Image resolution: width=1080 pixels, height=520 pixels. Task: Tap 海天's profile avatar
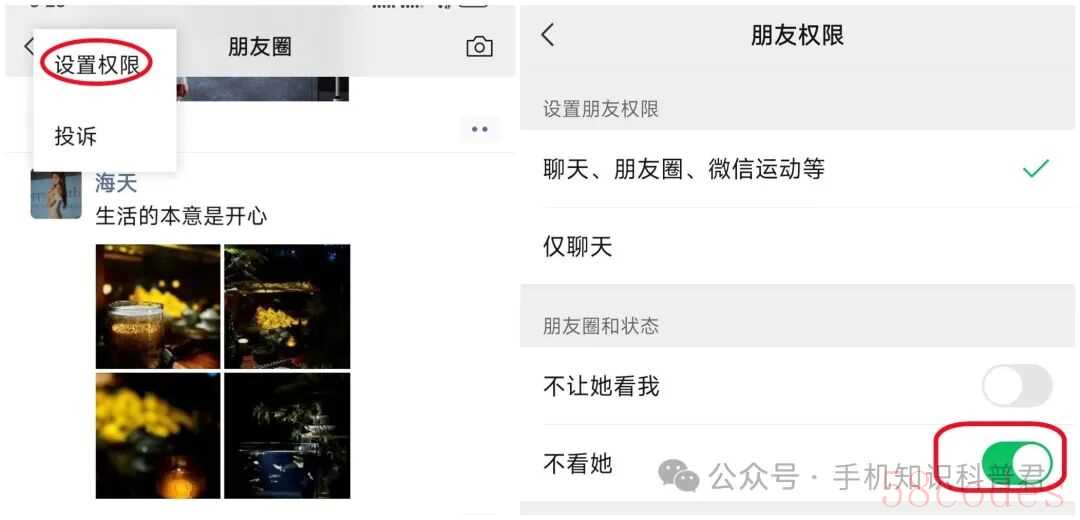pos(56,194)
